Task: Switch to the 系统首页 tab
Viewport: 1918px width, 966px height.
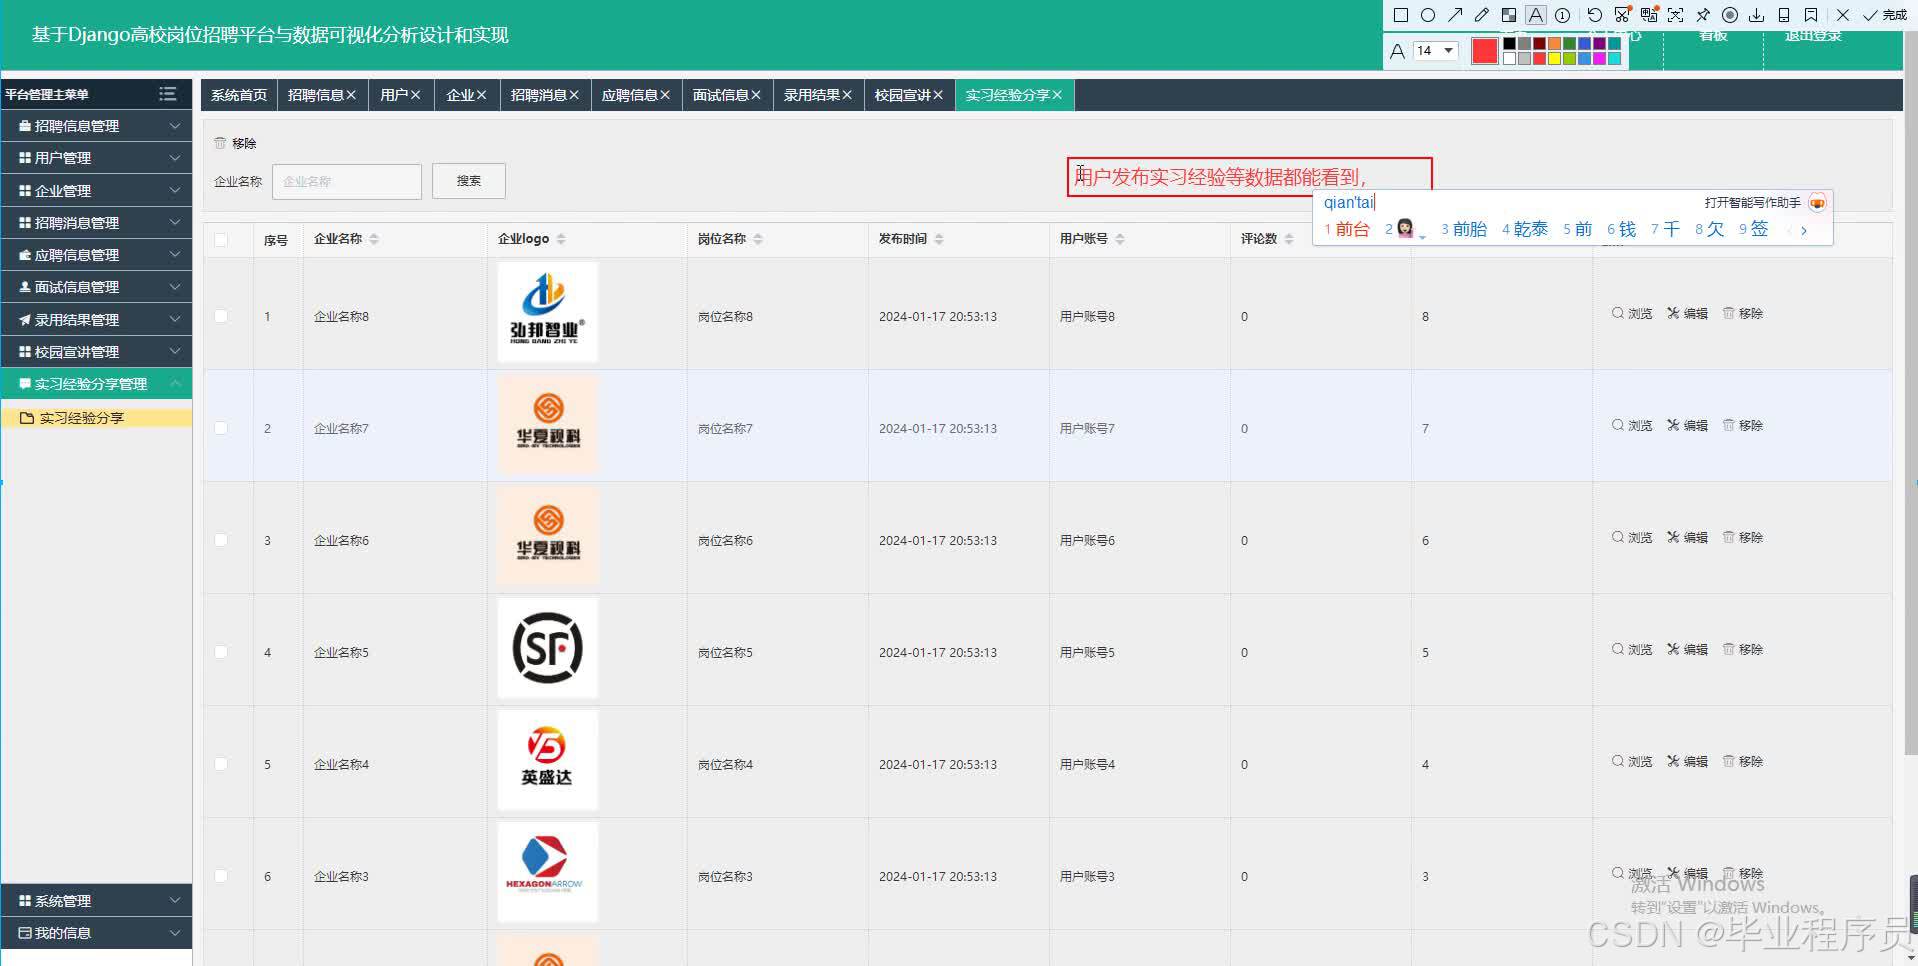Action: tap(239, 95)
